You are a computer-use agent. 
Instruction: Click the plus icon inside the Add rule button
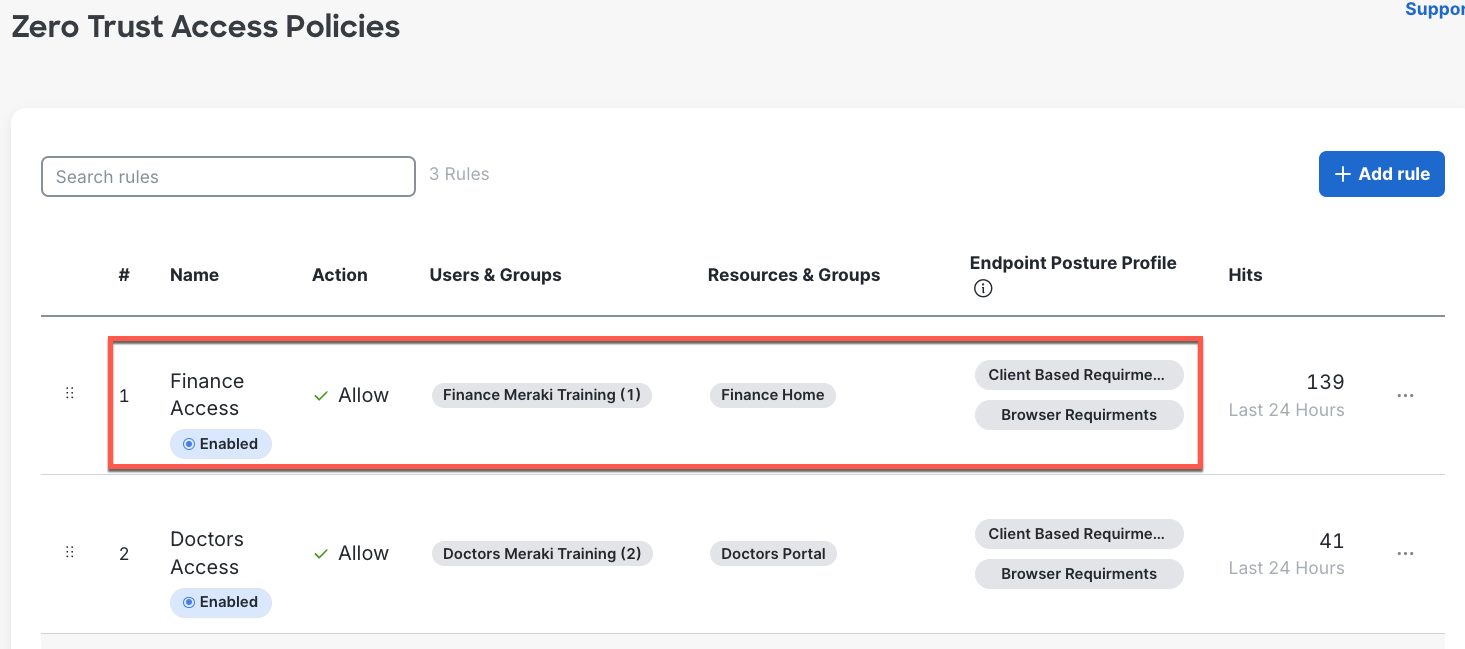click(x=1342, y=173)
